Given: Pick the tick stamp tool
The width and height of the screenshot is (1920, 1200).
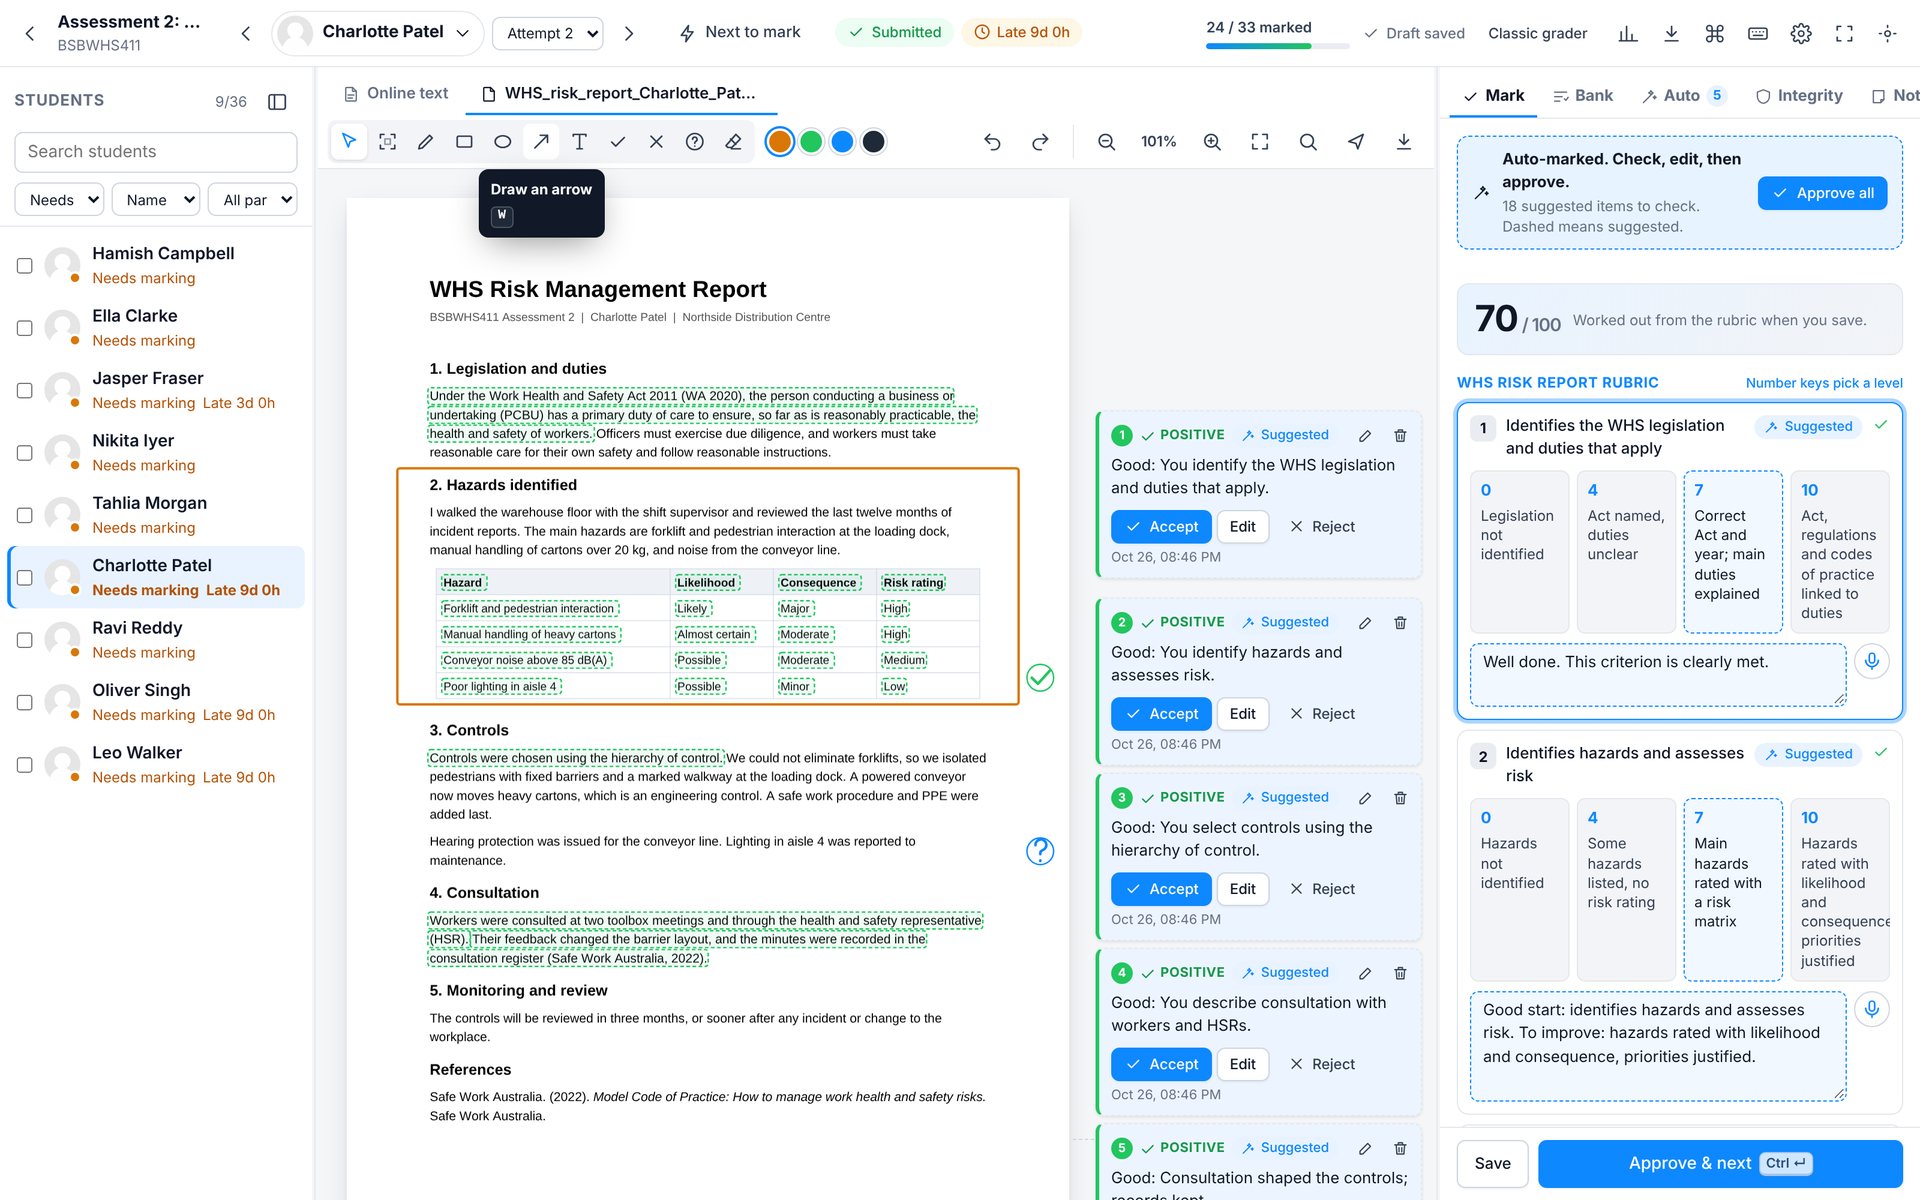Looking at the screenshot, I should [x=618, y=142].
